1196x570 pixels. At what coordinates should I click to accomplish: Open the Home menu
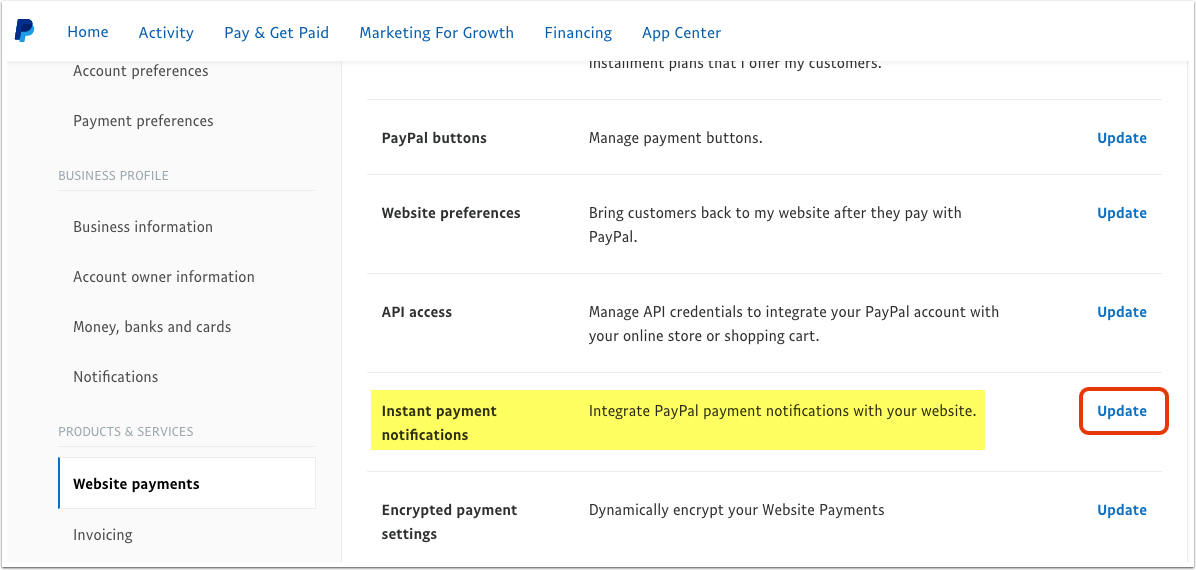pos(88,32)
